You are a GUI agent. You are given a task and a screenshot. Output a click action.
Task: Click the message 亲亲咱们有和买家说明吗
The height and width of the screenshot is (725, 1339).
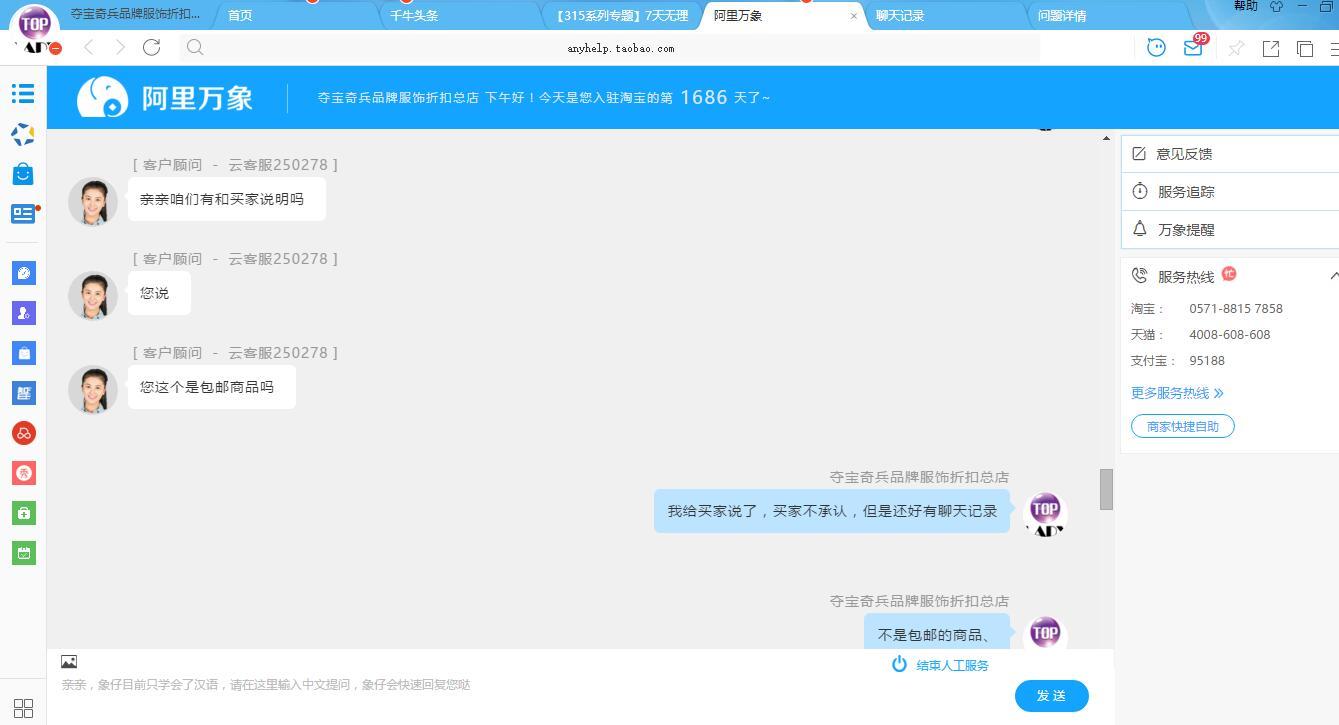click(x=227, y=199)
